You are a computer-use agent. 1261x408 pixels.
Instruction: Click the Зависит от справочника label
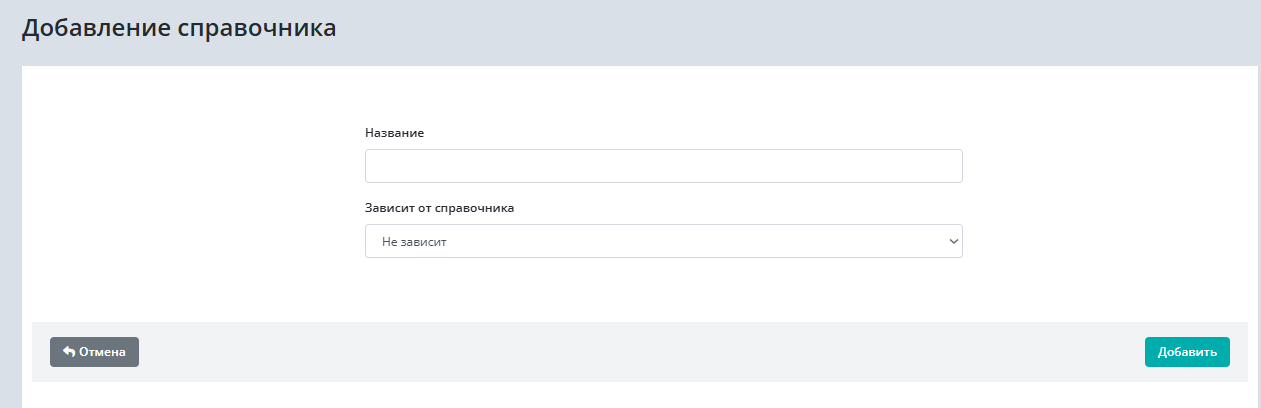[x=439, y=208]
